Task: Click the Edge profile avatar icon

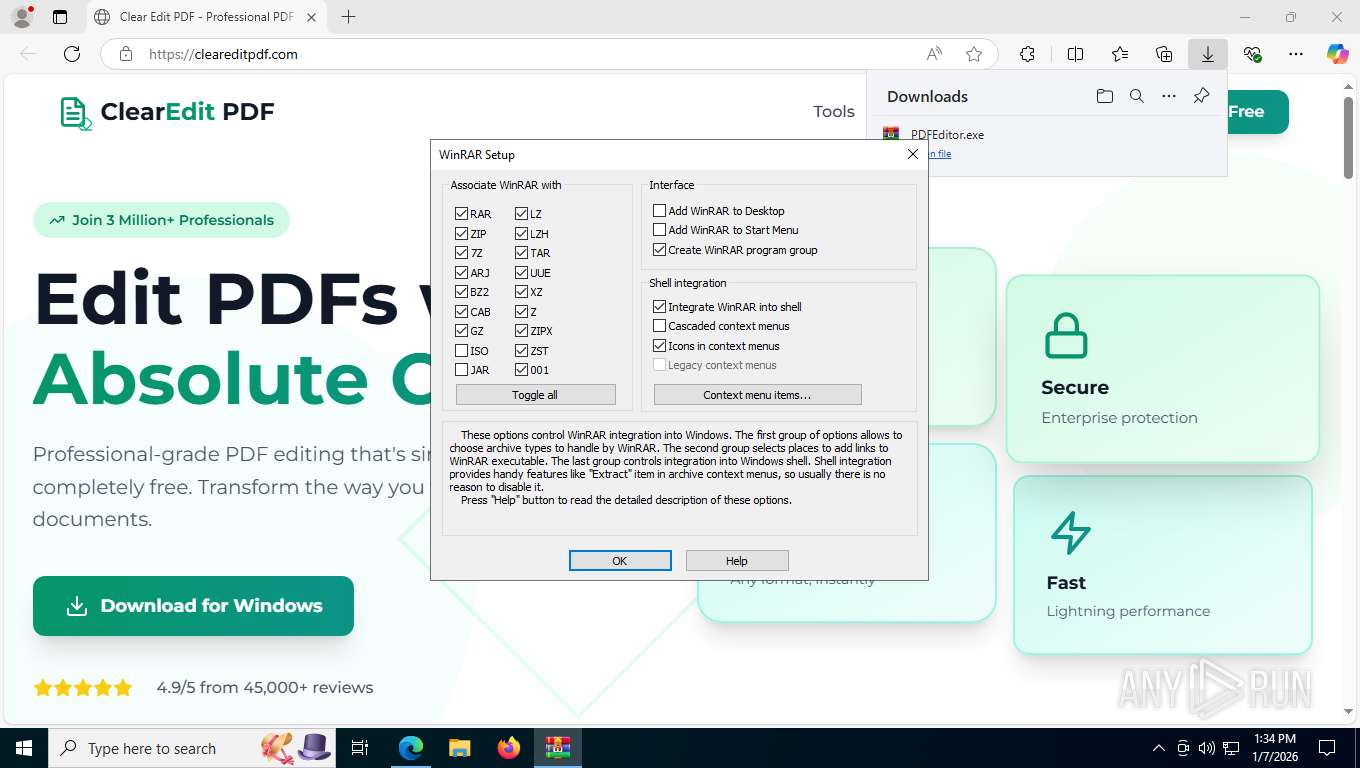Action: click(21, 17)
